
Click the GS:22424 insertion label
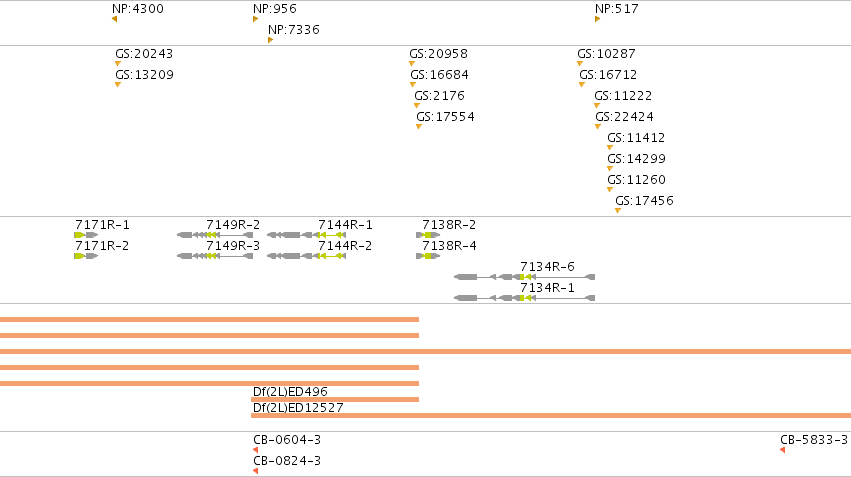pyautogui.click(x=625, y=117)
